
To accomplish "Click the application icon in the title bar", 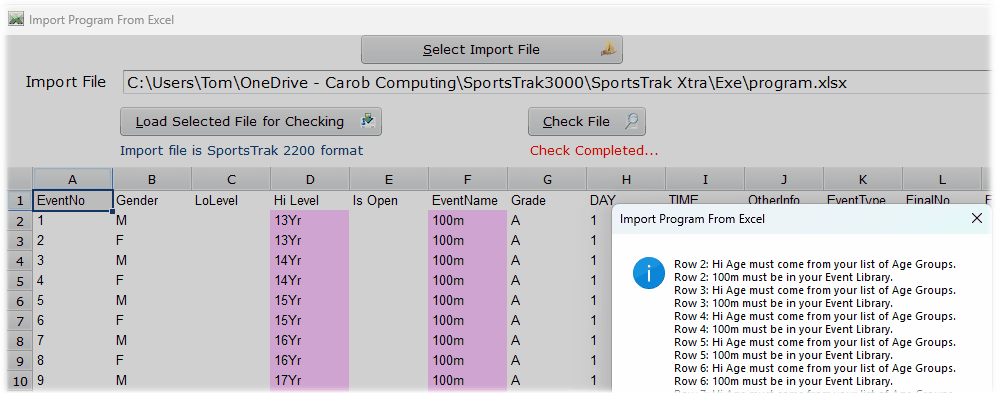I will click(x=16, y=19).
